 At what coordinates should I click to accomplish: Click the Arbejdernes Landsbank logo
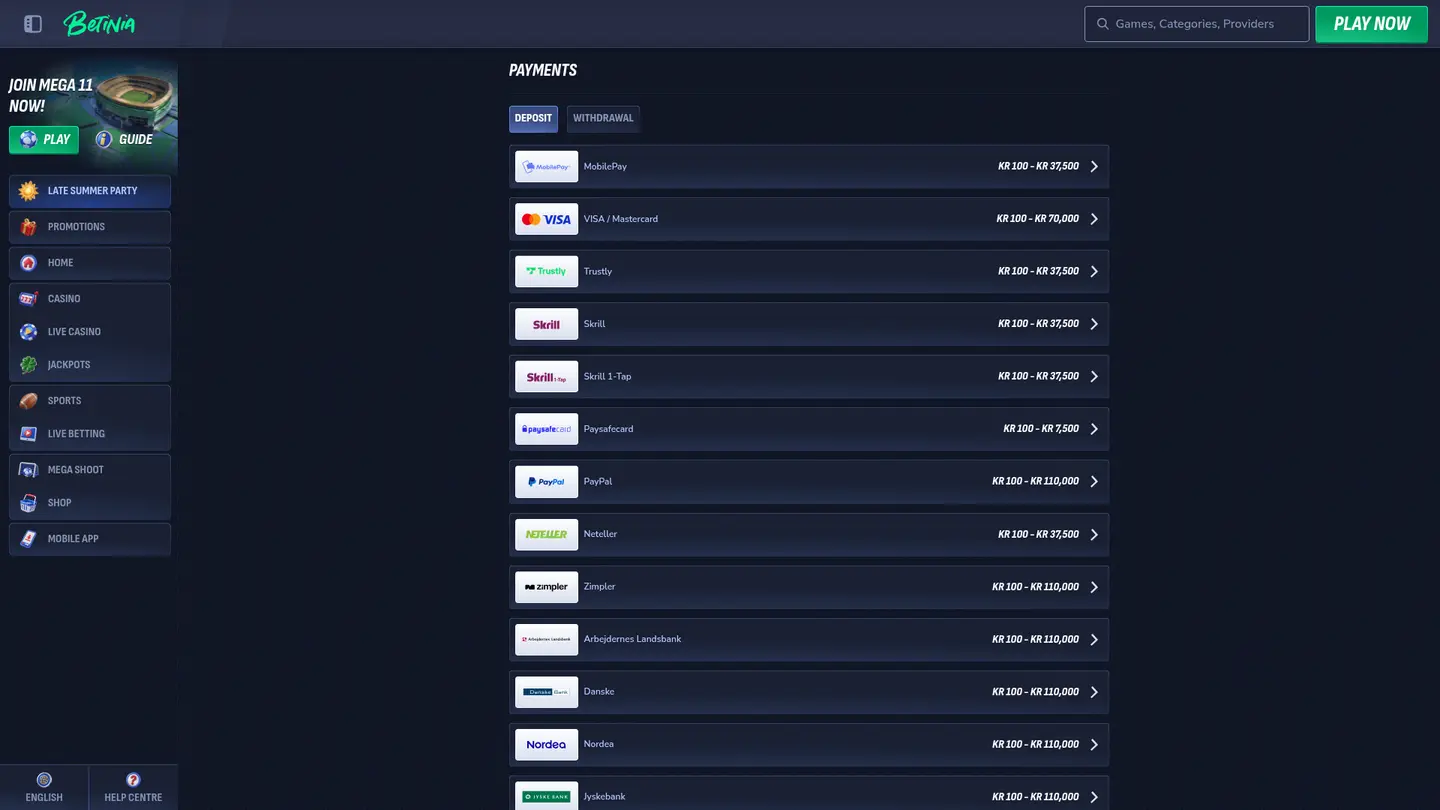coord(546,639)
